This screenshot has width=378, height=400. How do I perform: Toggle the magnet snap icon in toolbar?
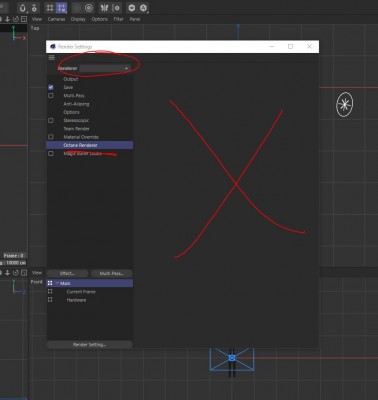pyautogui.click(x=22, y=8)
